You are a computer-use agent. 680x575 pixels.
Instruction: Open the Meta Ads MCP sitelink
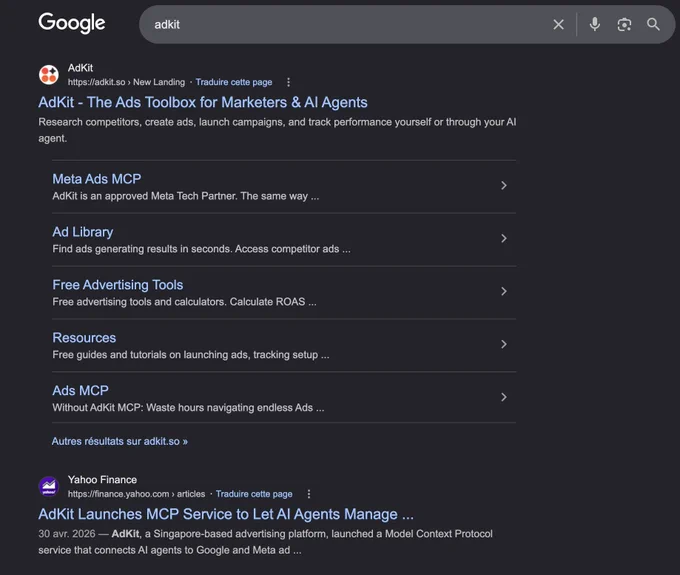coord(97,179)
